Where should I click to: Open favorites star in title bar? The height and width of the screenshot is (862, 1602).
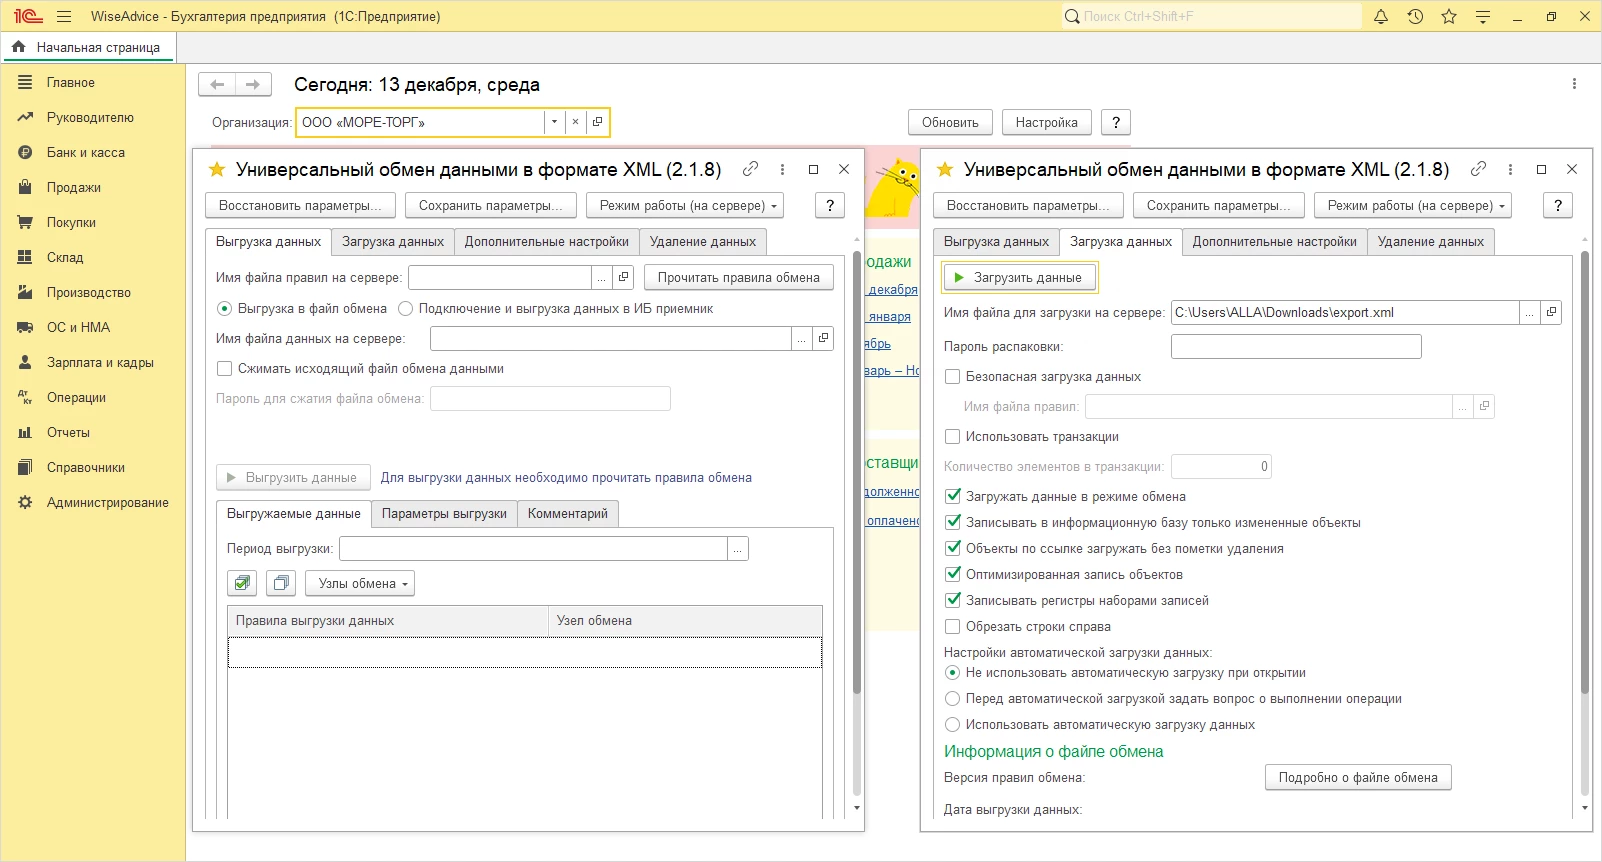pos(1449,16)
